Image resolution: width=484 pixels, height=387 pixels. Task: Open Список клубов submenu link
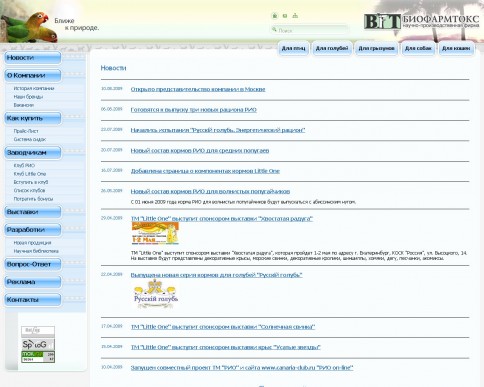[x=29, y=190]
